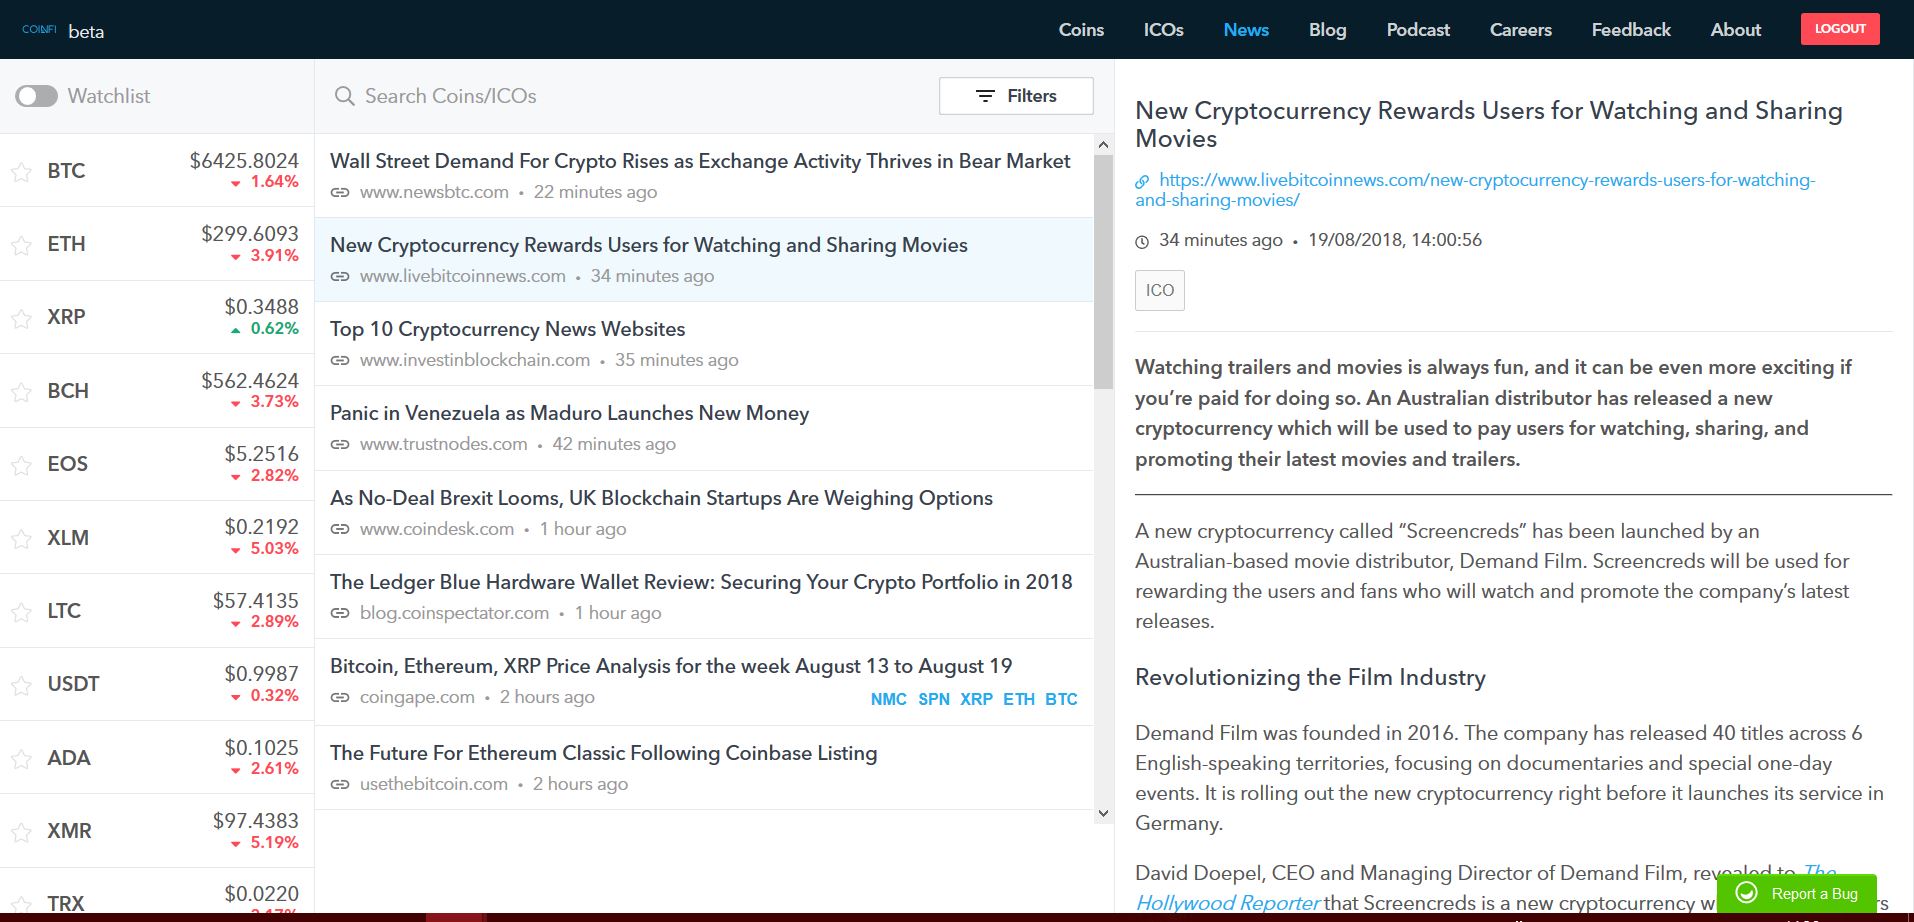Screen dimensions: 1914x922
Task: Open Blog in top navigation
Action: coord(1327,30)
